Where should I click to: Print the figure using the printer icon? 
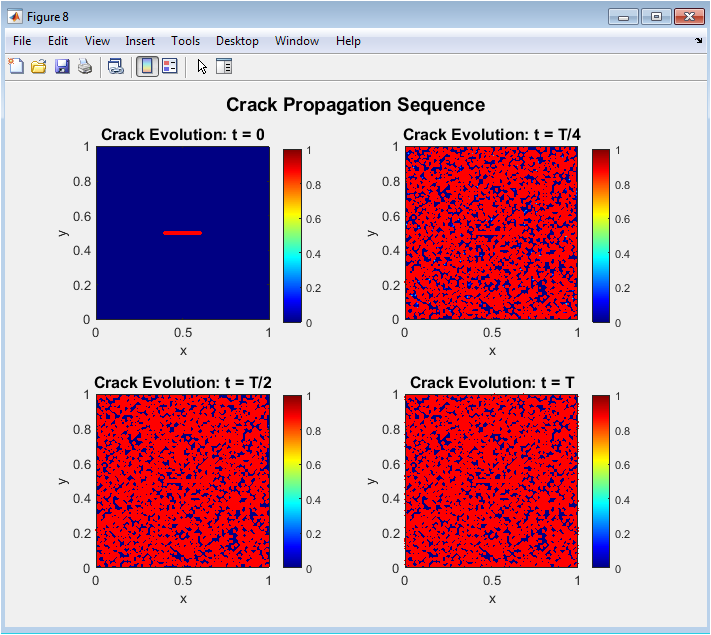pyautogui.click(x=85, y=67)
